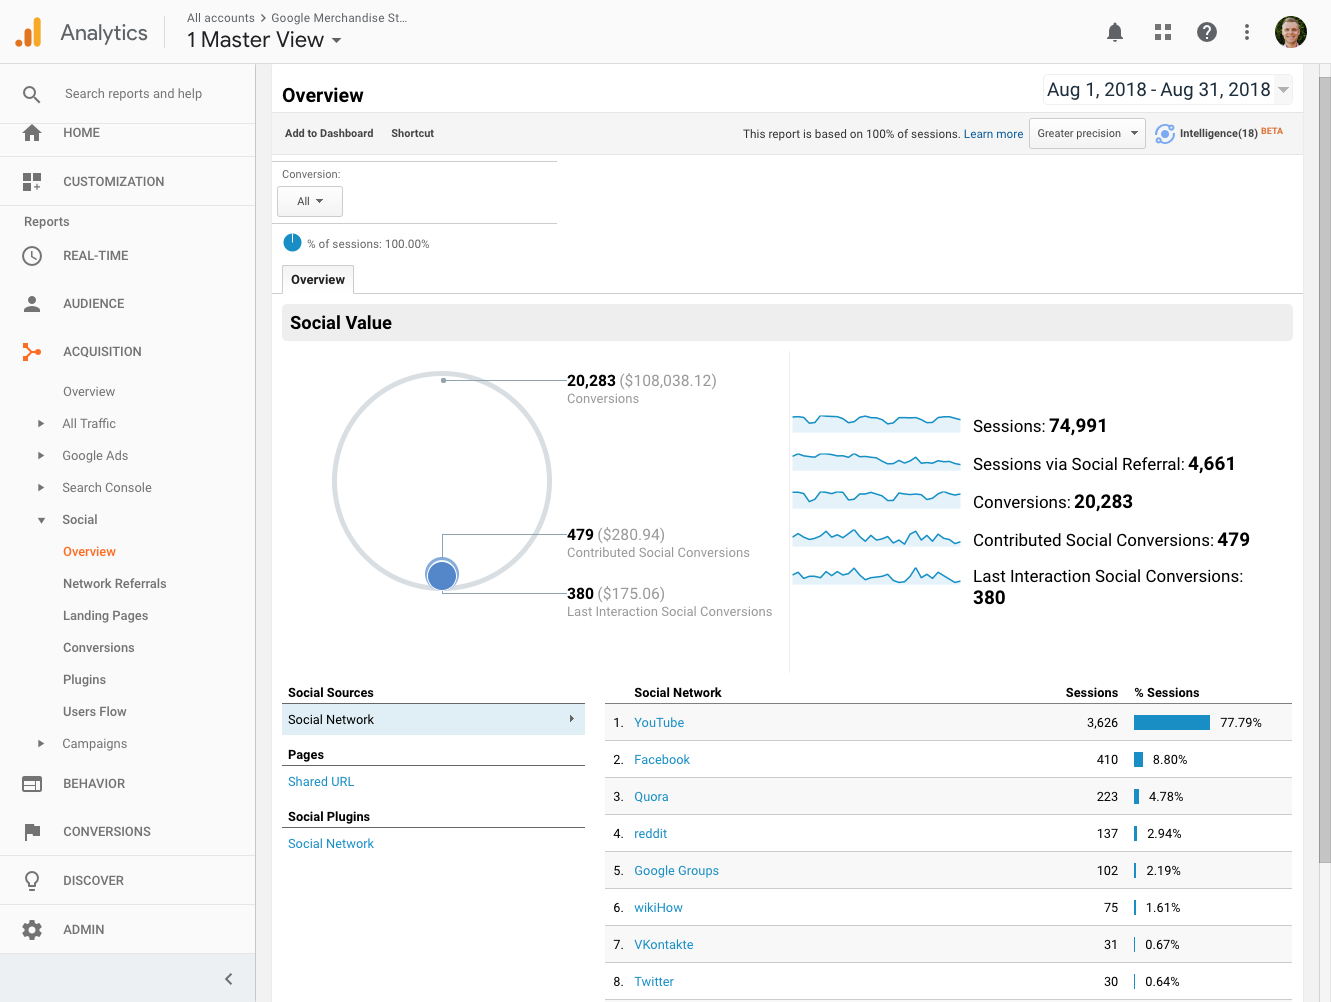
Task: Click the Discover lightbulb icon
Action: [32, 881]
